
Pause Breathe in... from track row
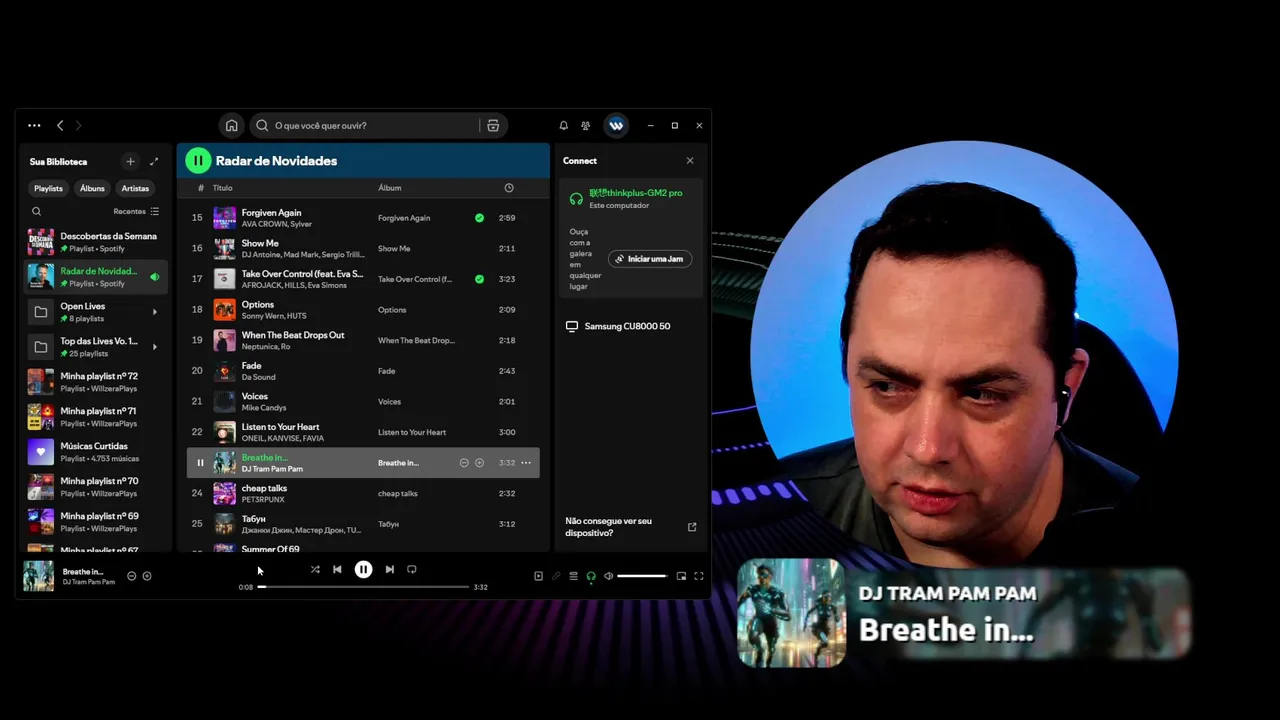200,463
